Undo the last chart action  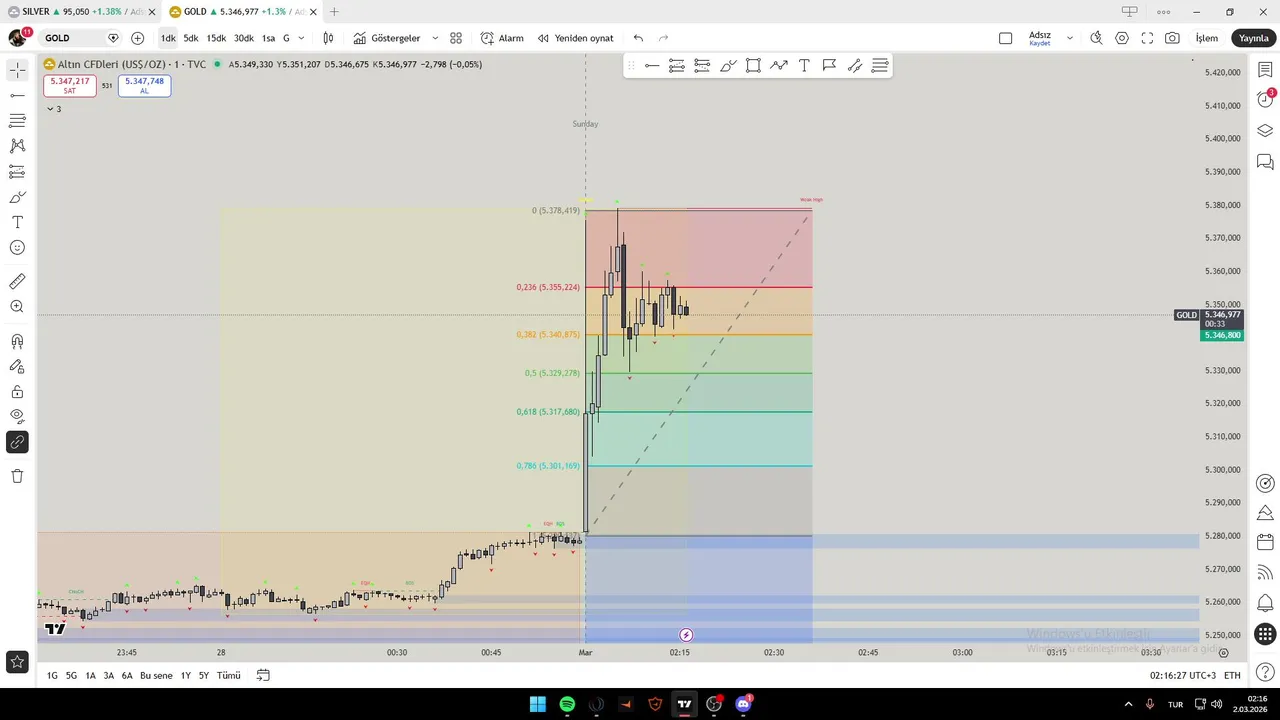(x=638, y=38)
